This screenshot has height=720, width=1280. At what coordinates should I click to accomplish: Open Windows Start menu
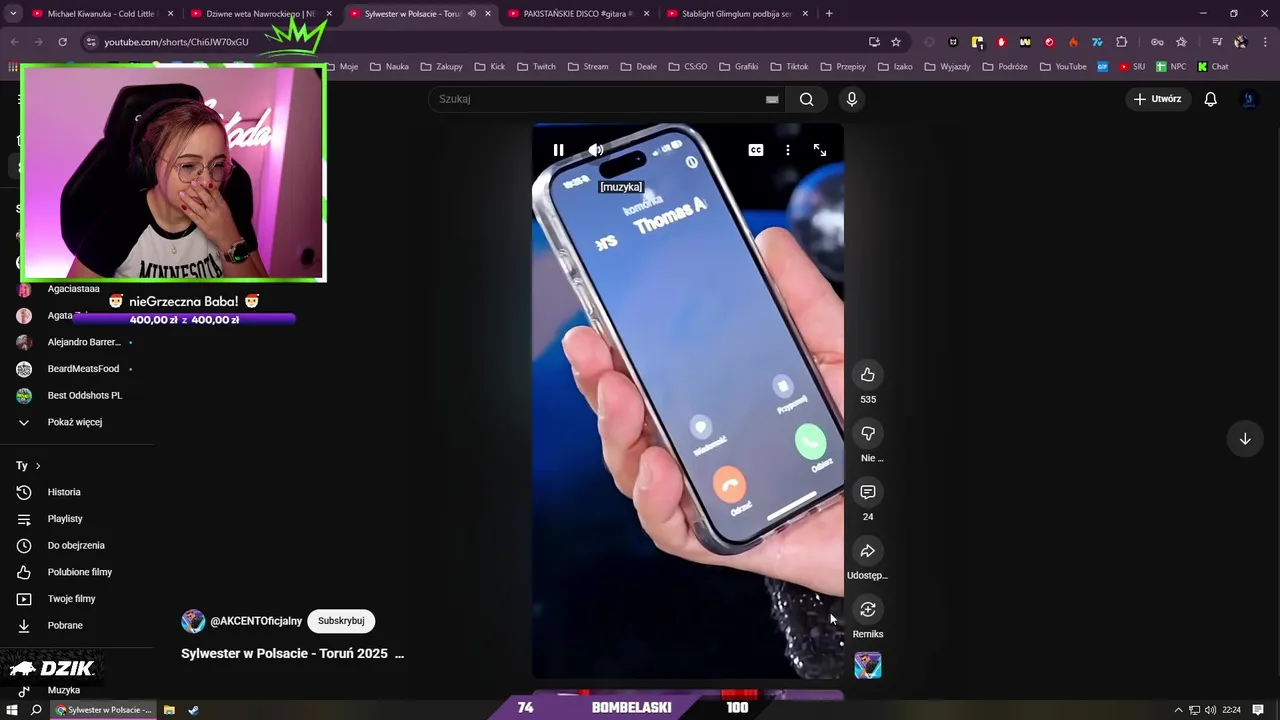coord(12,710)
